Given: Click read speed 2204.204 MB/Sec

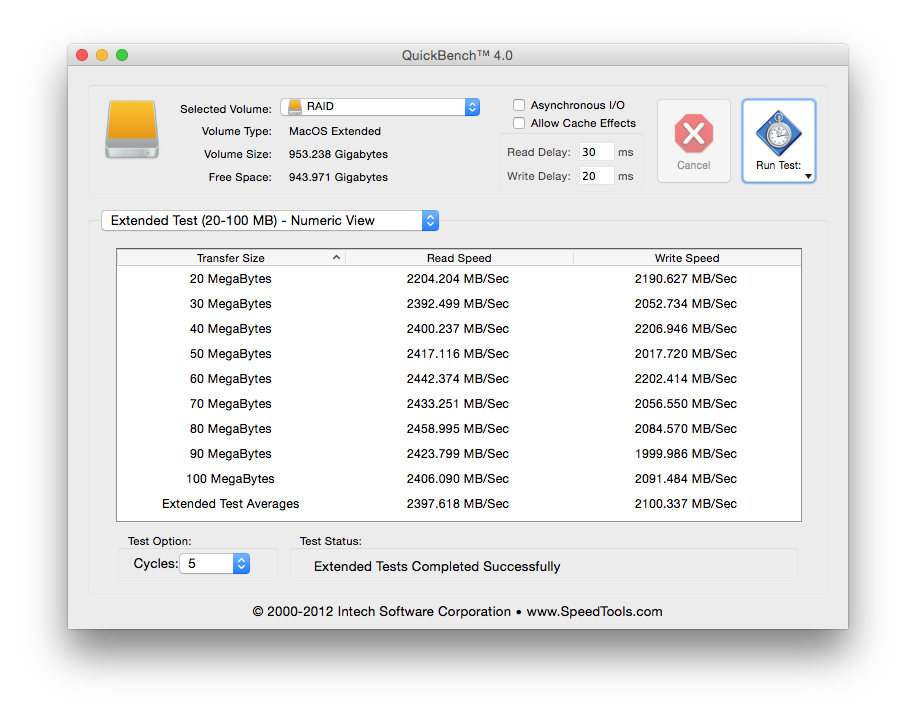Looking at the screenshot, I should pyautogui.click(x=457, y=279).
